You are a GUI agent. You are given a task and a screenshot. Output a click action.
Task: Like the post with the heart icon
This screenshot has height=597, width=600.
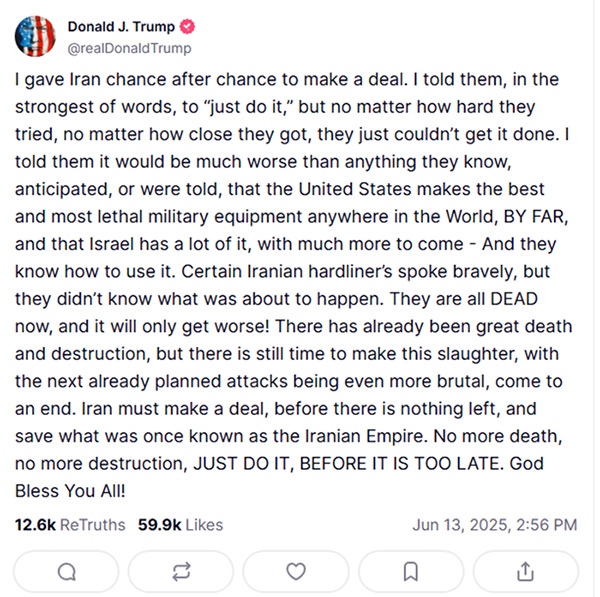tap(296, 571)
